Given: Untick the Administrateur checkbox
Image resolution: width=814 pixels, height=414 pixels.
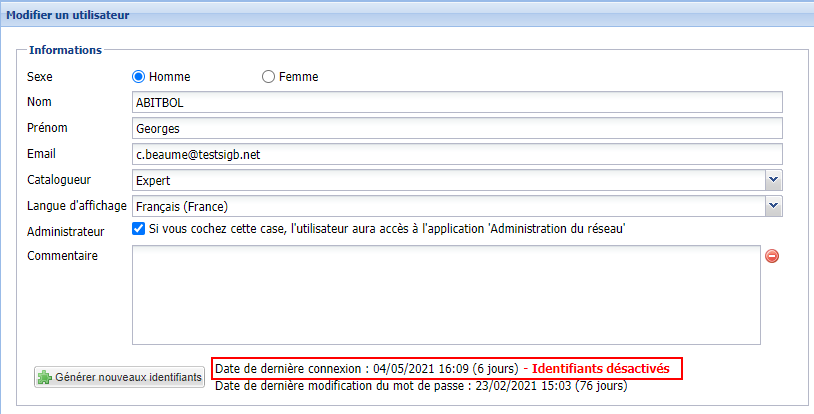Looking at the screenshot, I should coord(140,230).
